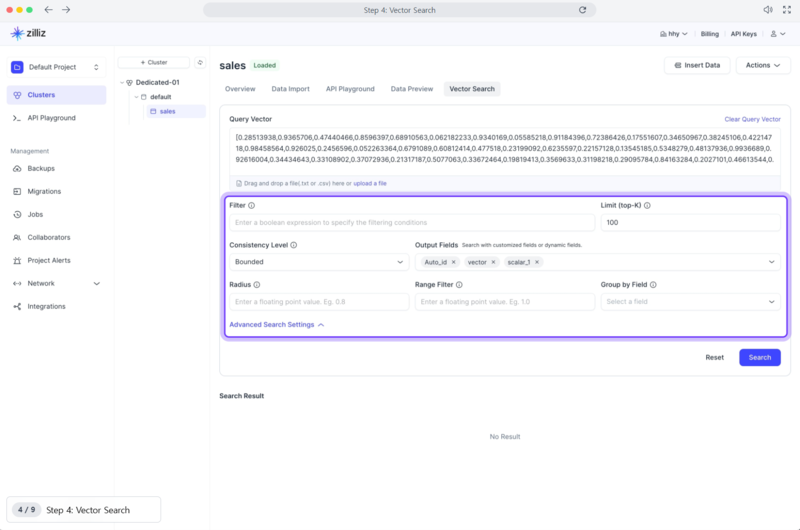
Task: Switch to the API Playground tab
Action: (350, 89)
